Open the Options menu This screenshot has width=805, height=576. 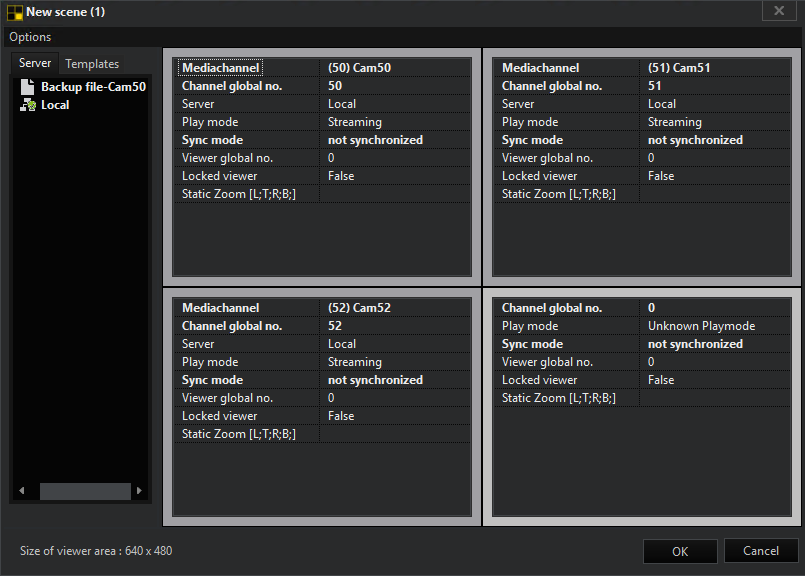(x=30, y=37)
